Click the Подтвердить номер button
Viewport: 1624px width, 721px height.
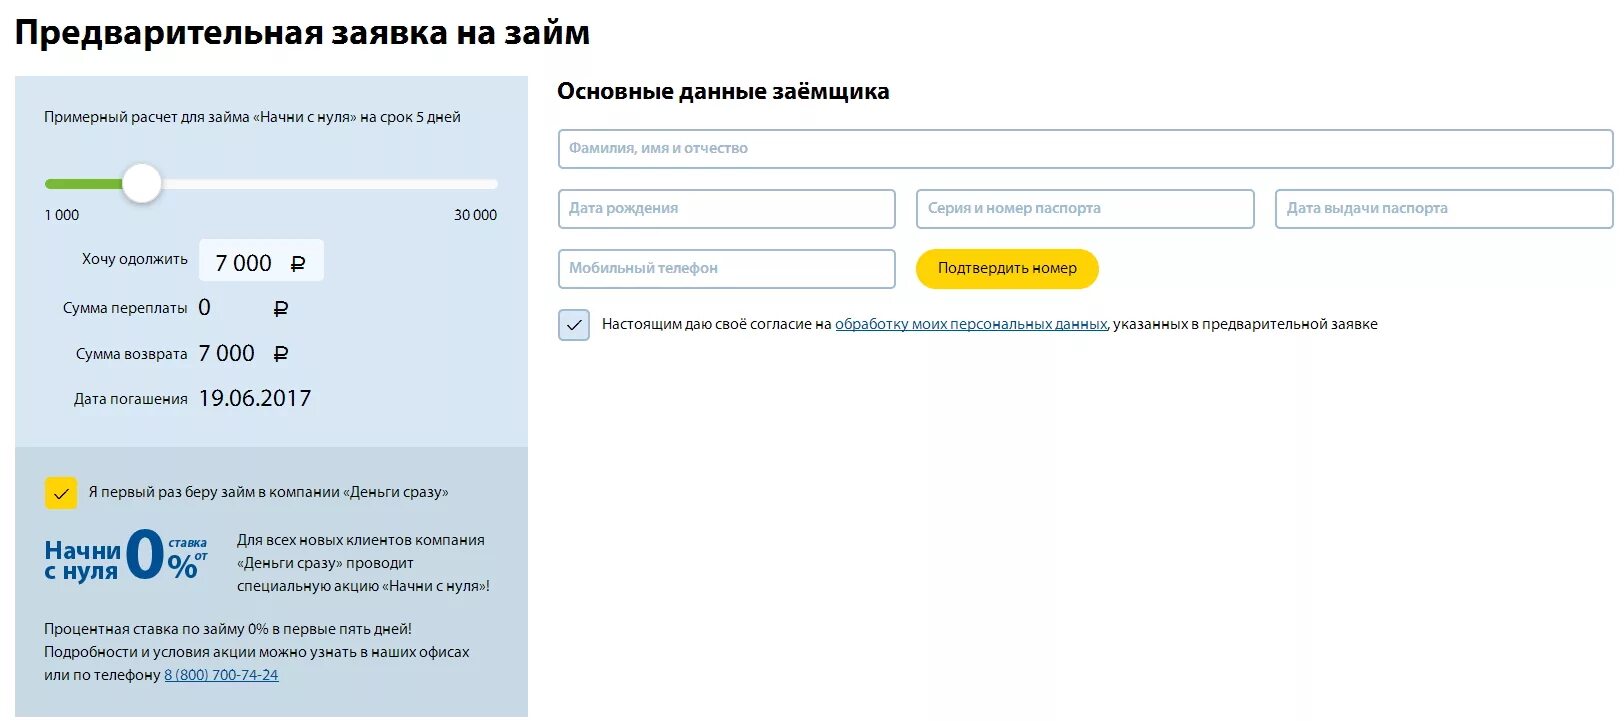[1007, 269]
